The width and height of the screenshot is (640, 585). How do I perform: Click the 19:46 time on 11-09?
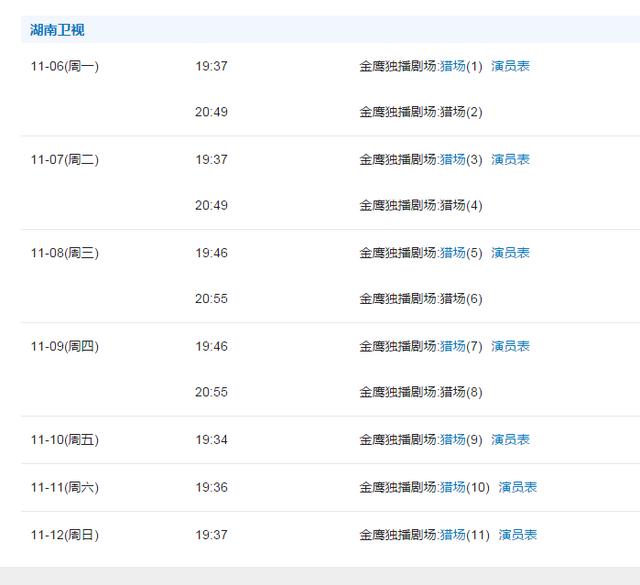211,346
